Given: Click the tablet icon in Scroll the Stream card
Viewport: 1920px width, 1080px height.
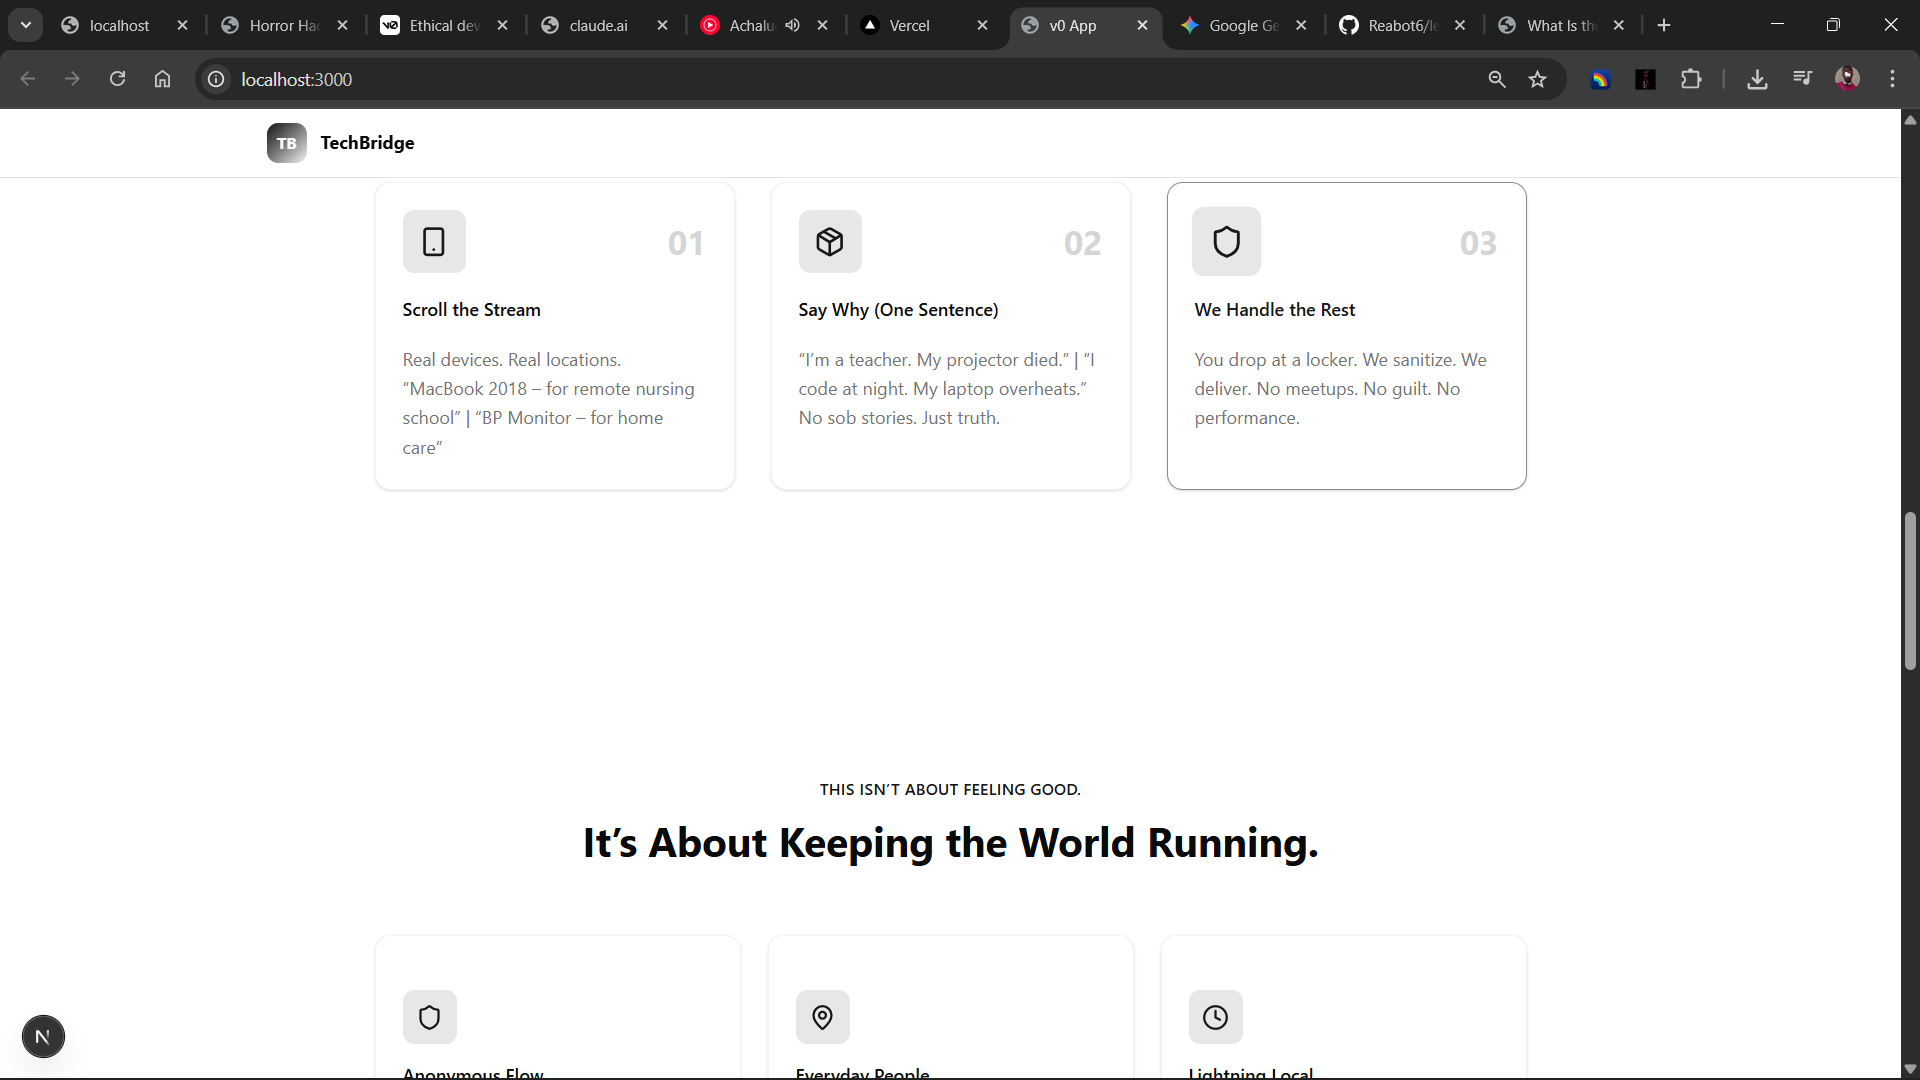Looking at the screenshot, I should (x=434, y=241).
